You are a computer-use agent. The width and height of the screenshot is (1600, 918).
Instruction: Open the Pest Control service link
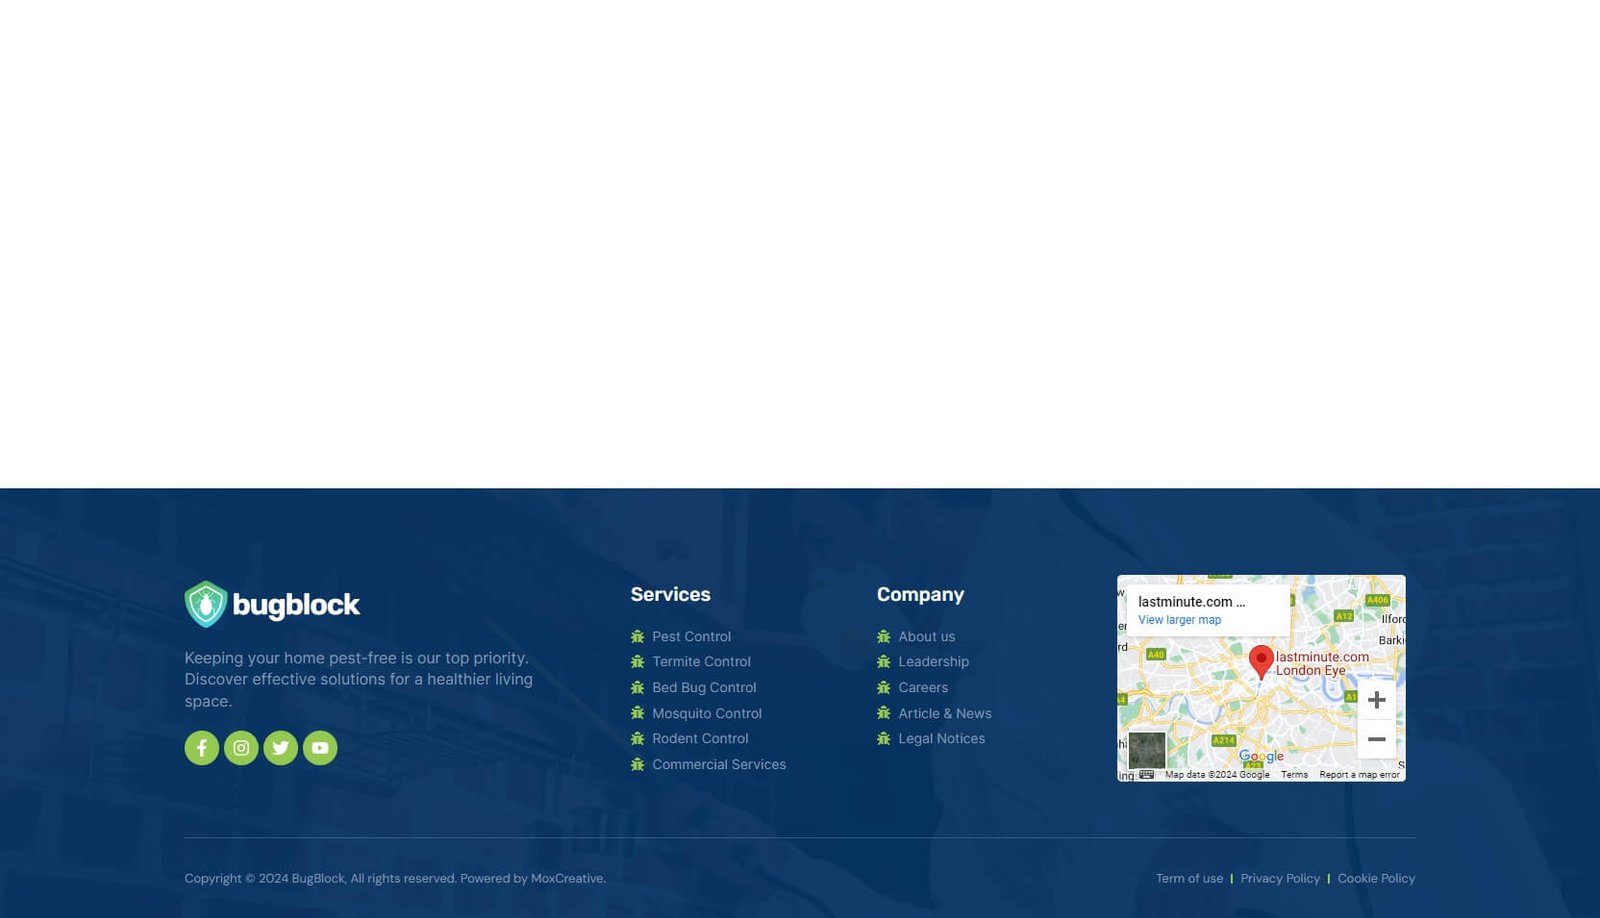(691, 636)
